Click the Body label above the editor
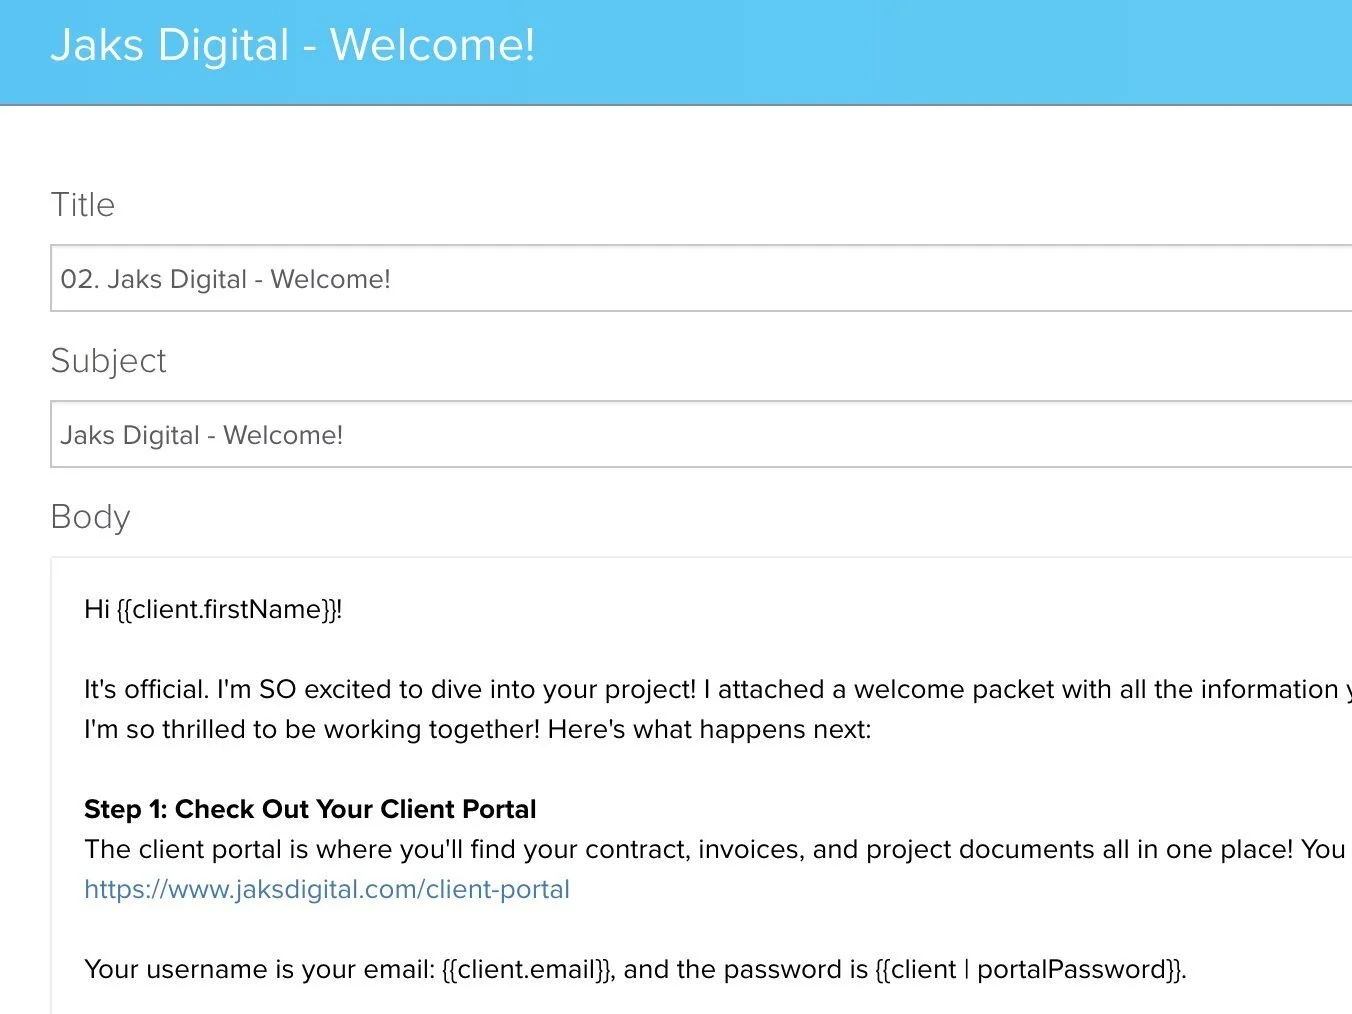Screen dimensions: 1352x1014 90,517
